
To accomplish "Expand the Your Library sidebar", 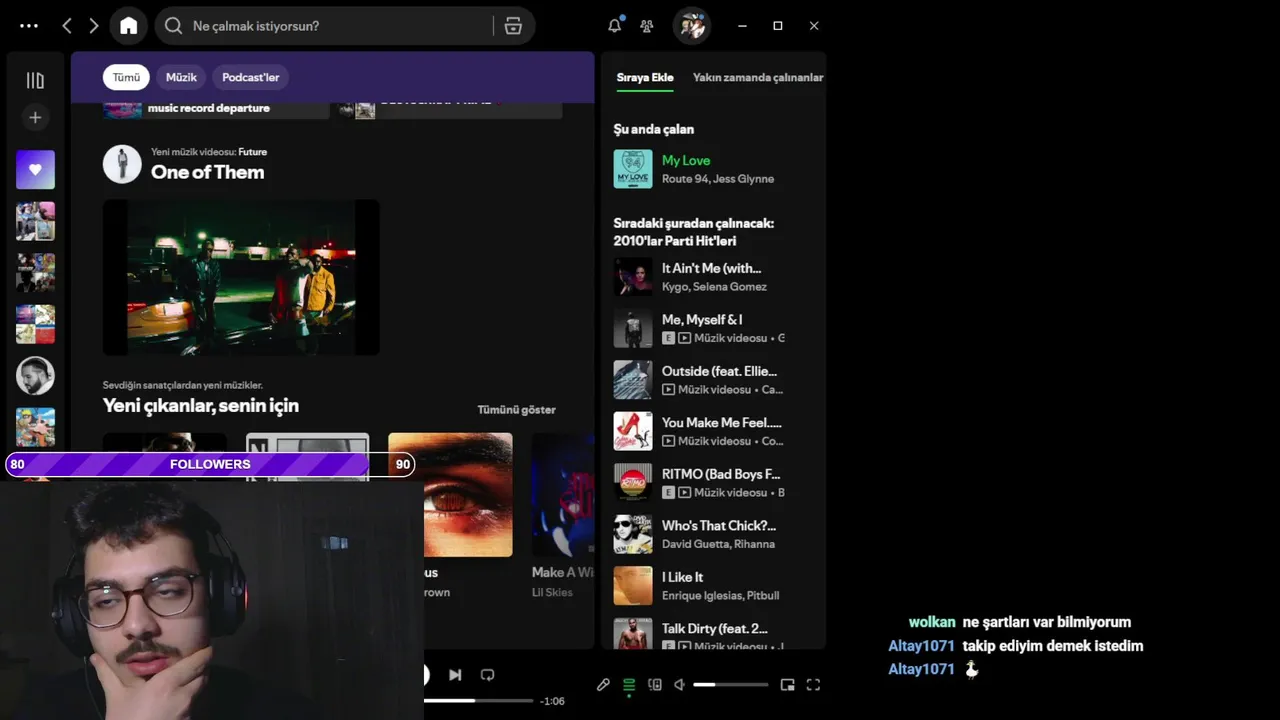I will point(35,80).
